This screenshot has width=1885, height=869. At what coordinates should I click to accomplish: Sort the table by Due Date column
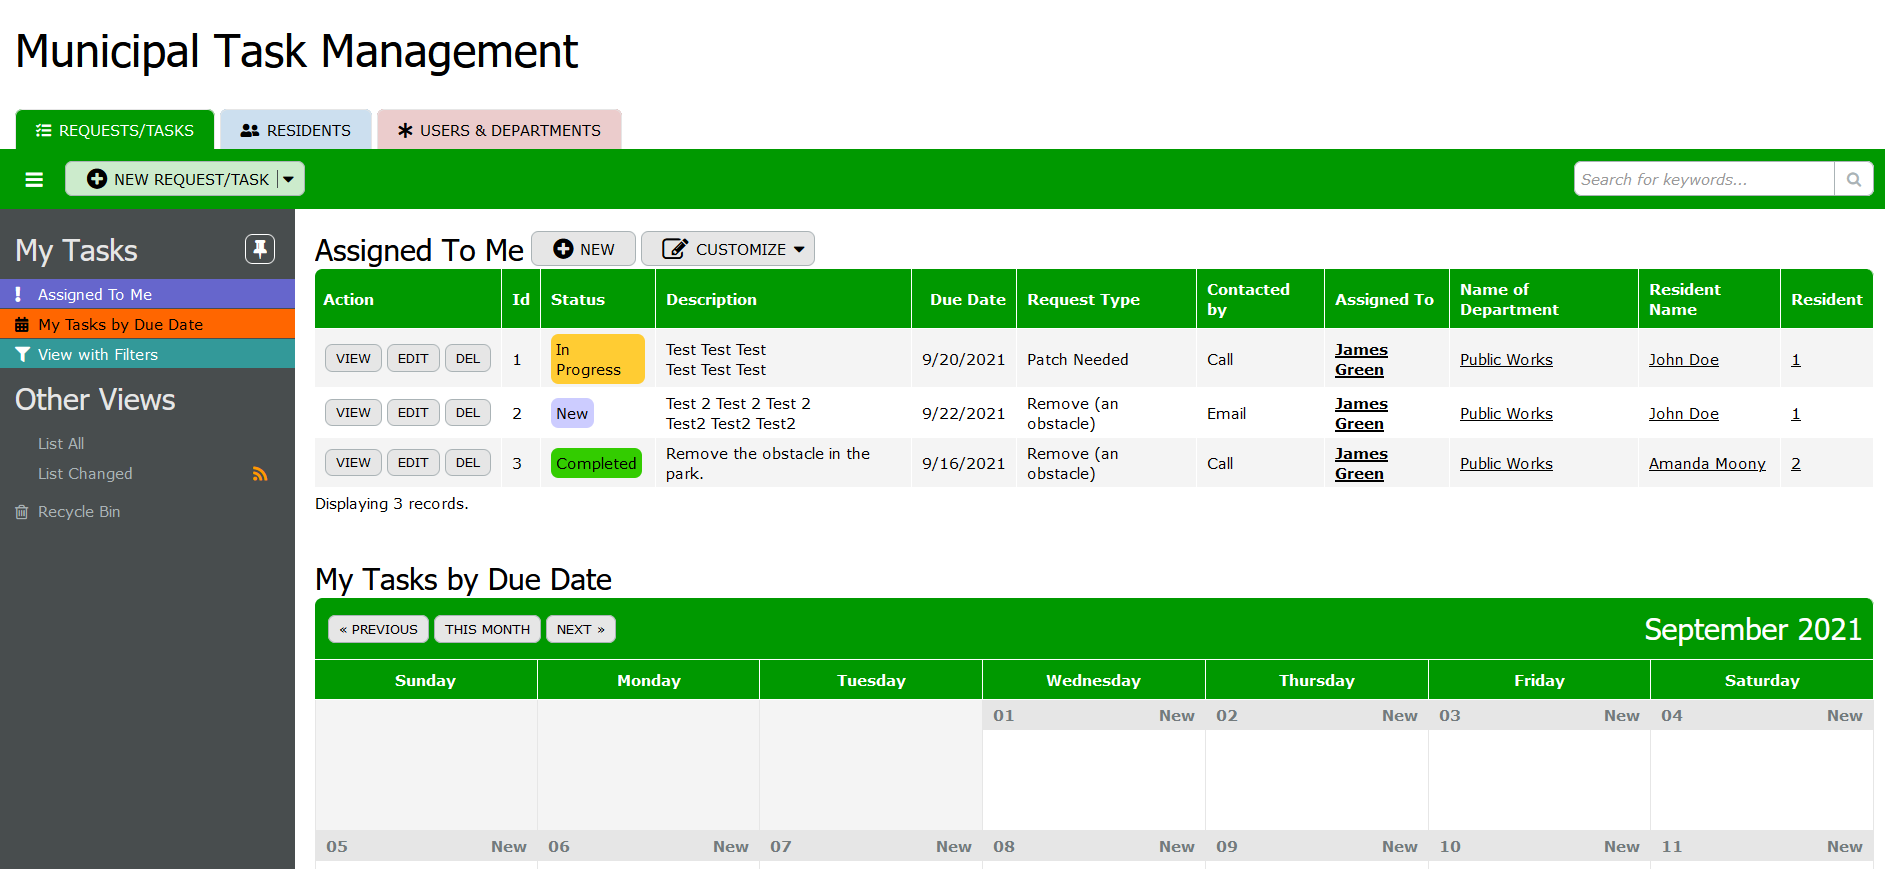(967, 299)
